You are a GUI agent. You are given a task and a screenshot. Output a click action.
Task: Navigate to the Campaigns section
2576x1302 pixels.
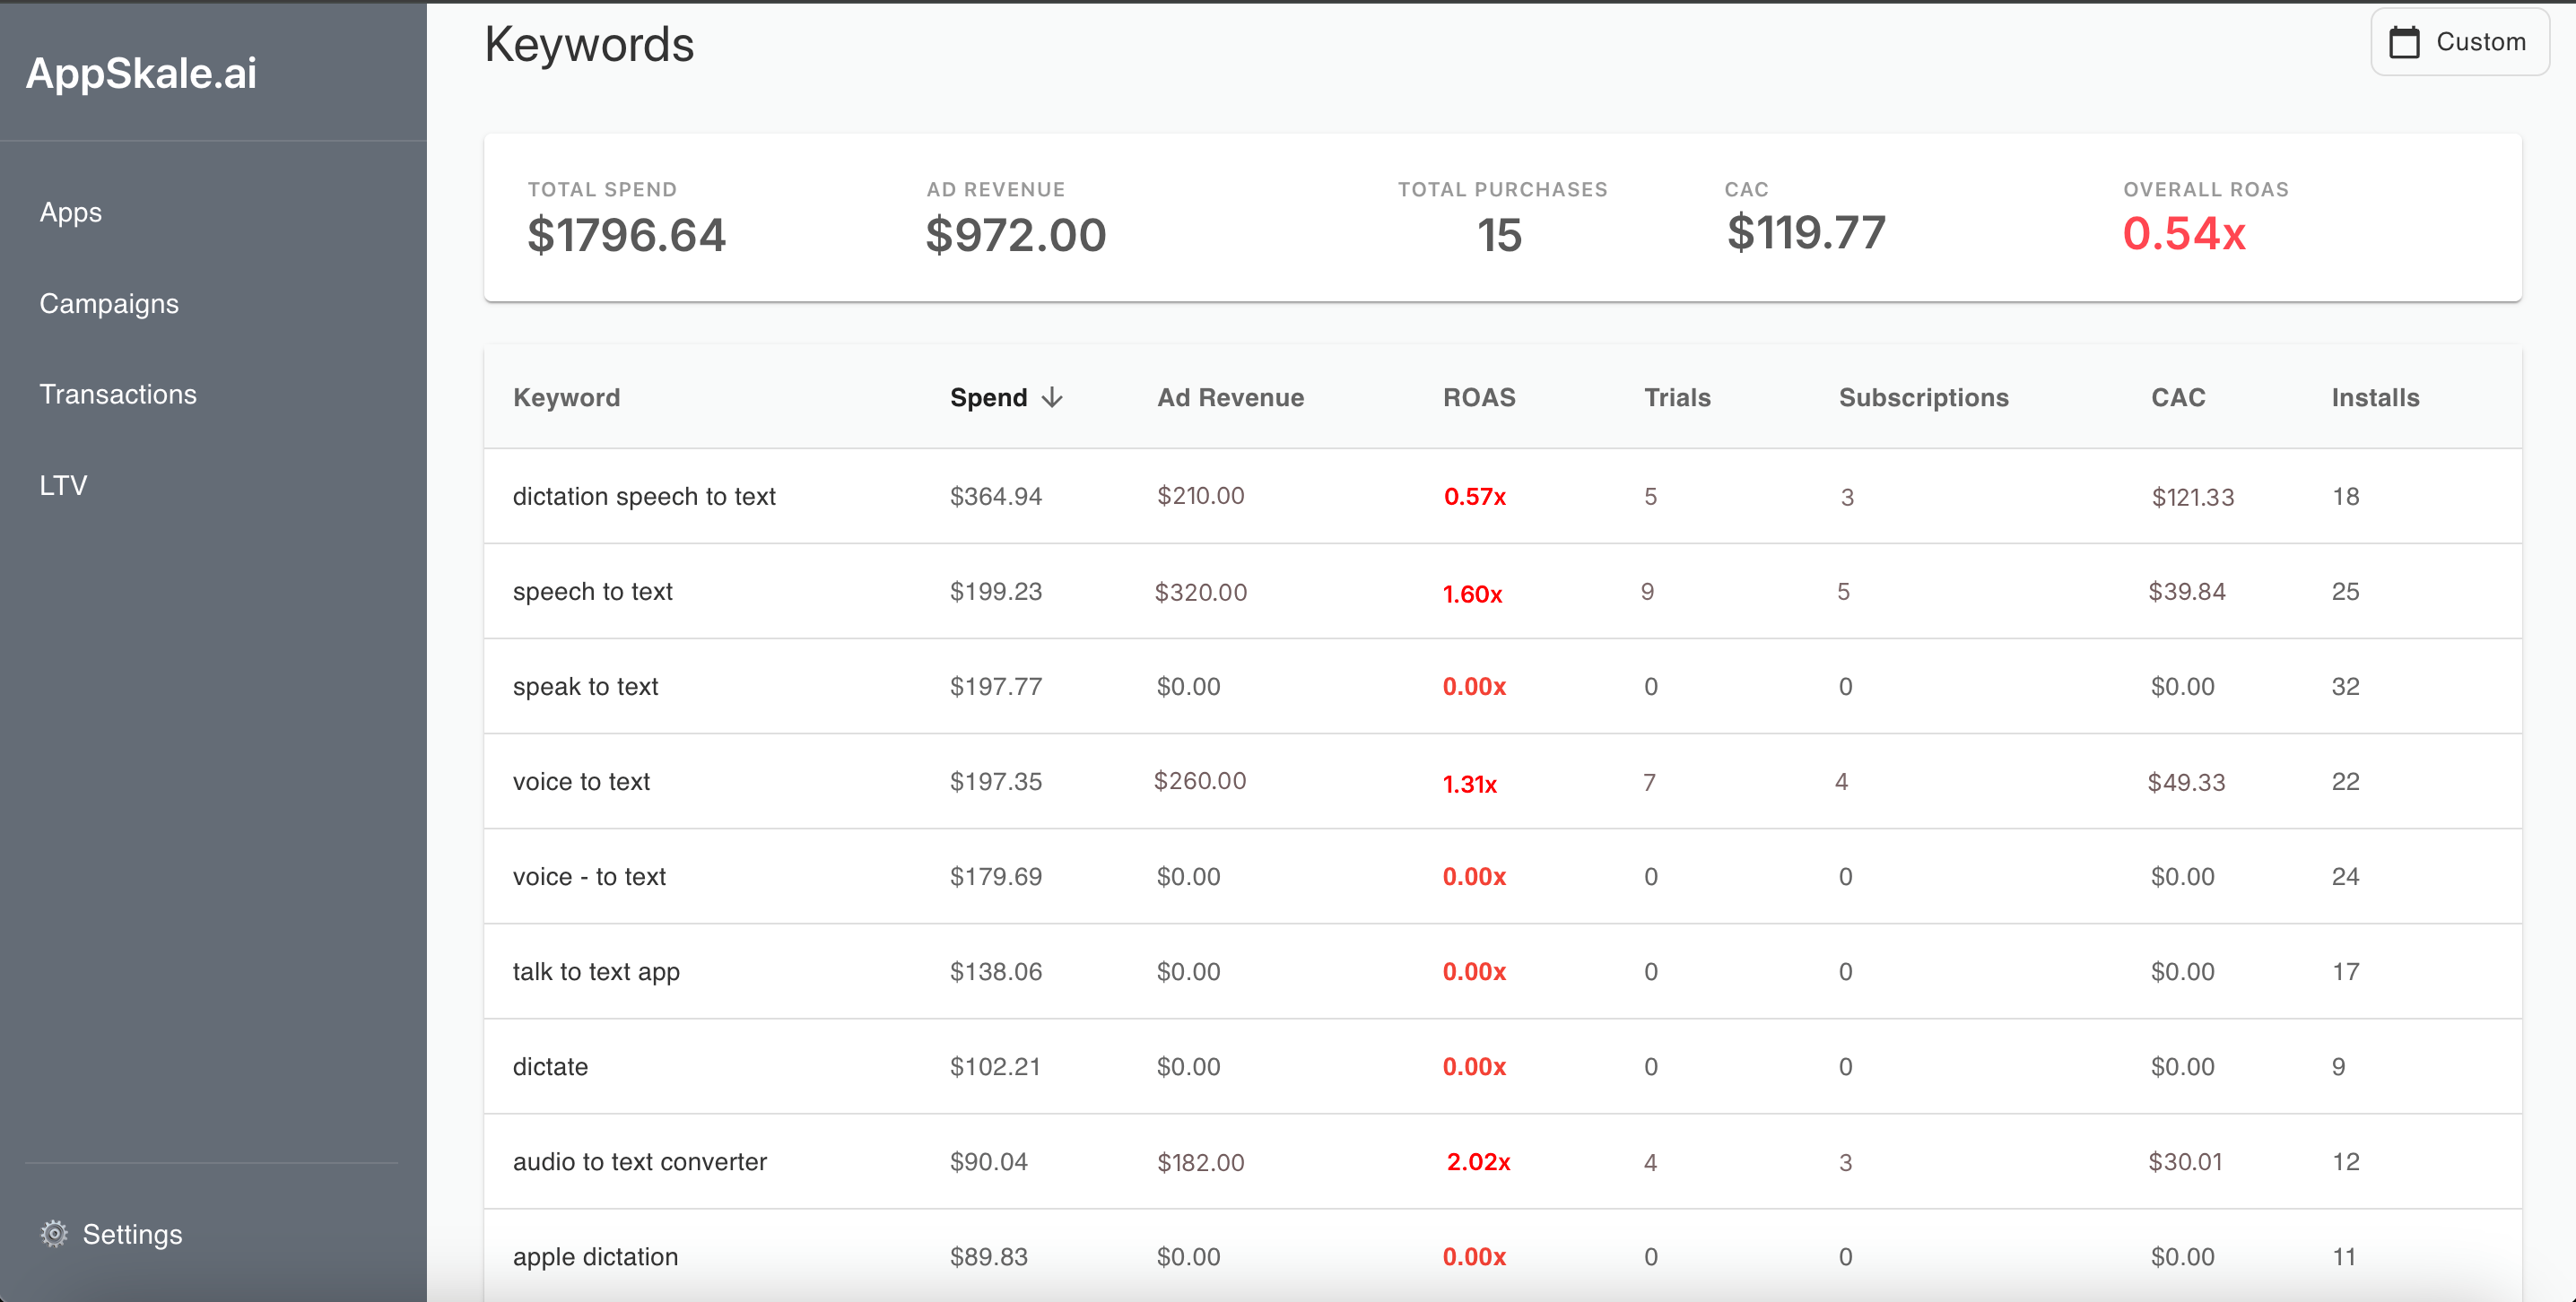pyautogui.click(x=109, y=303)
